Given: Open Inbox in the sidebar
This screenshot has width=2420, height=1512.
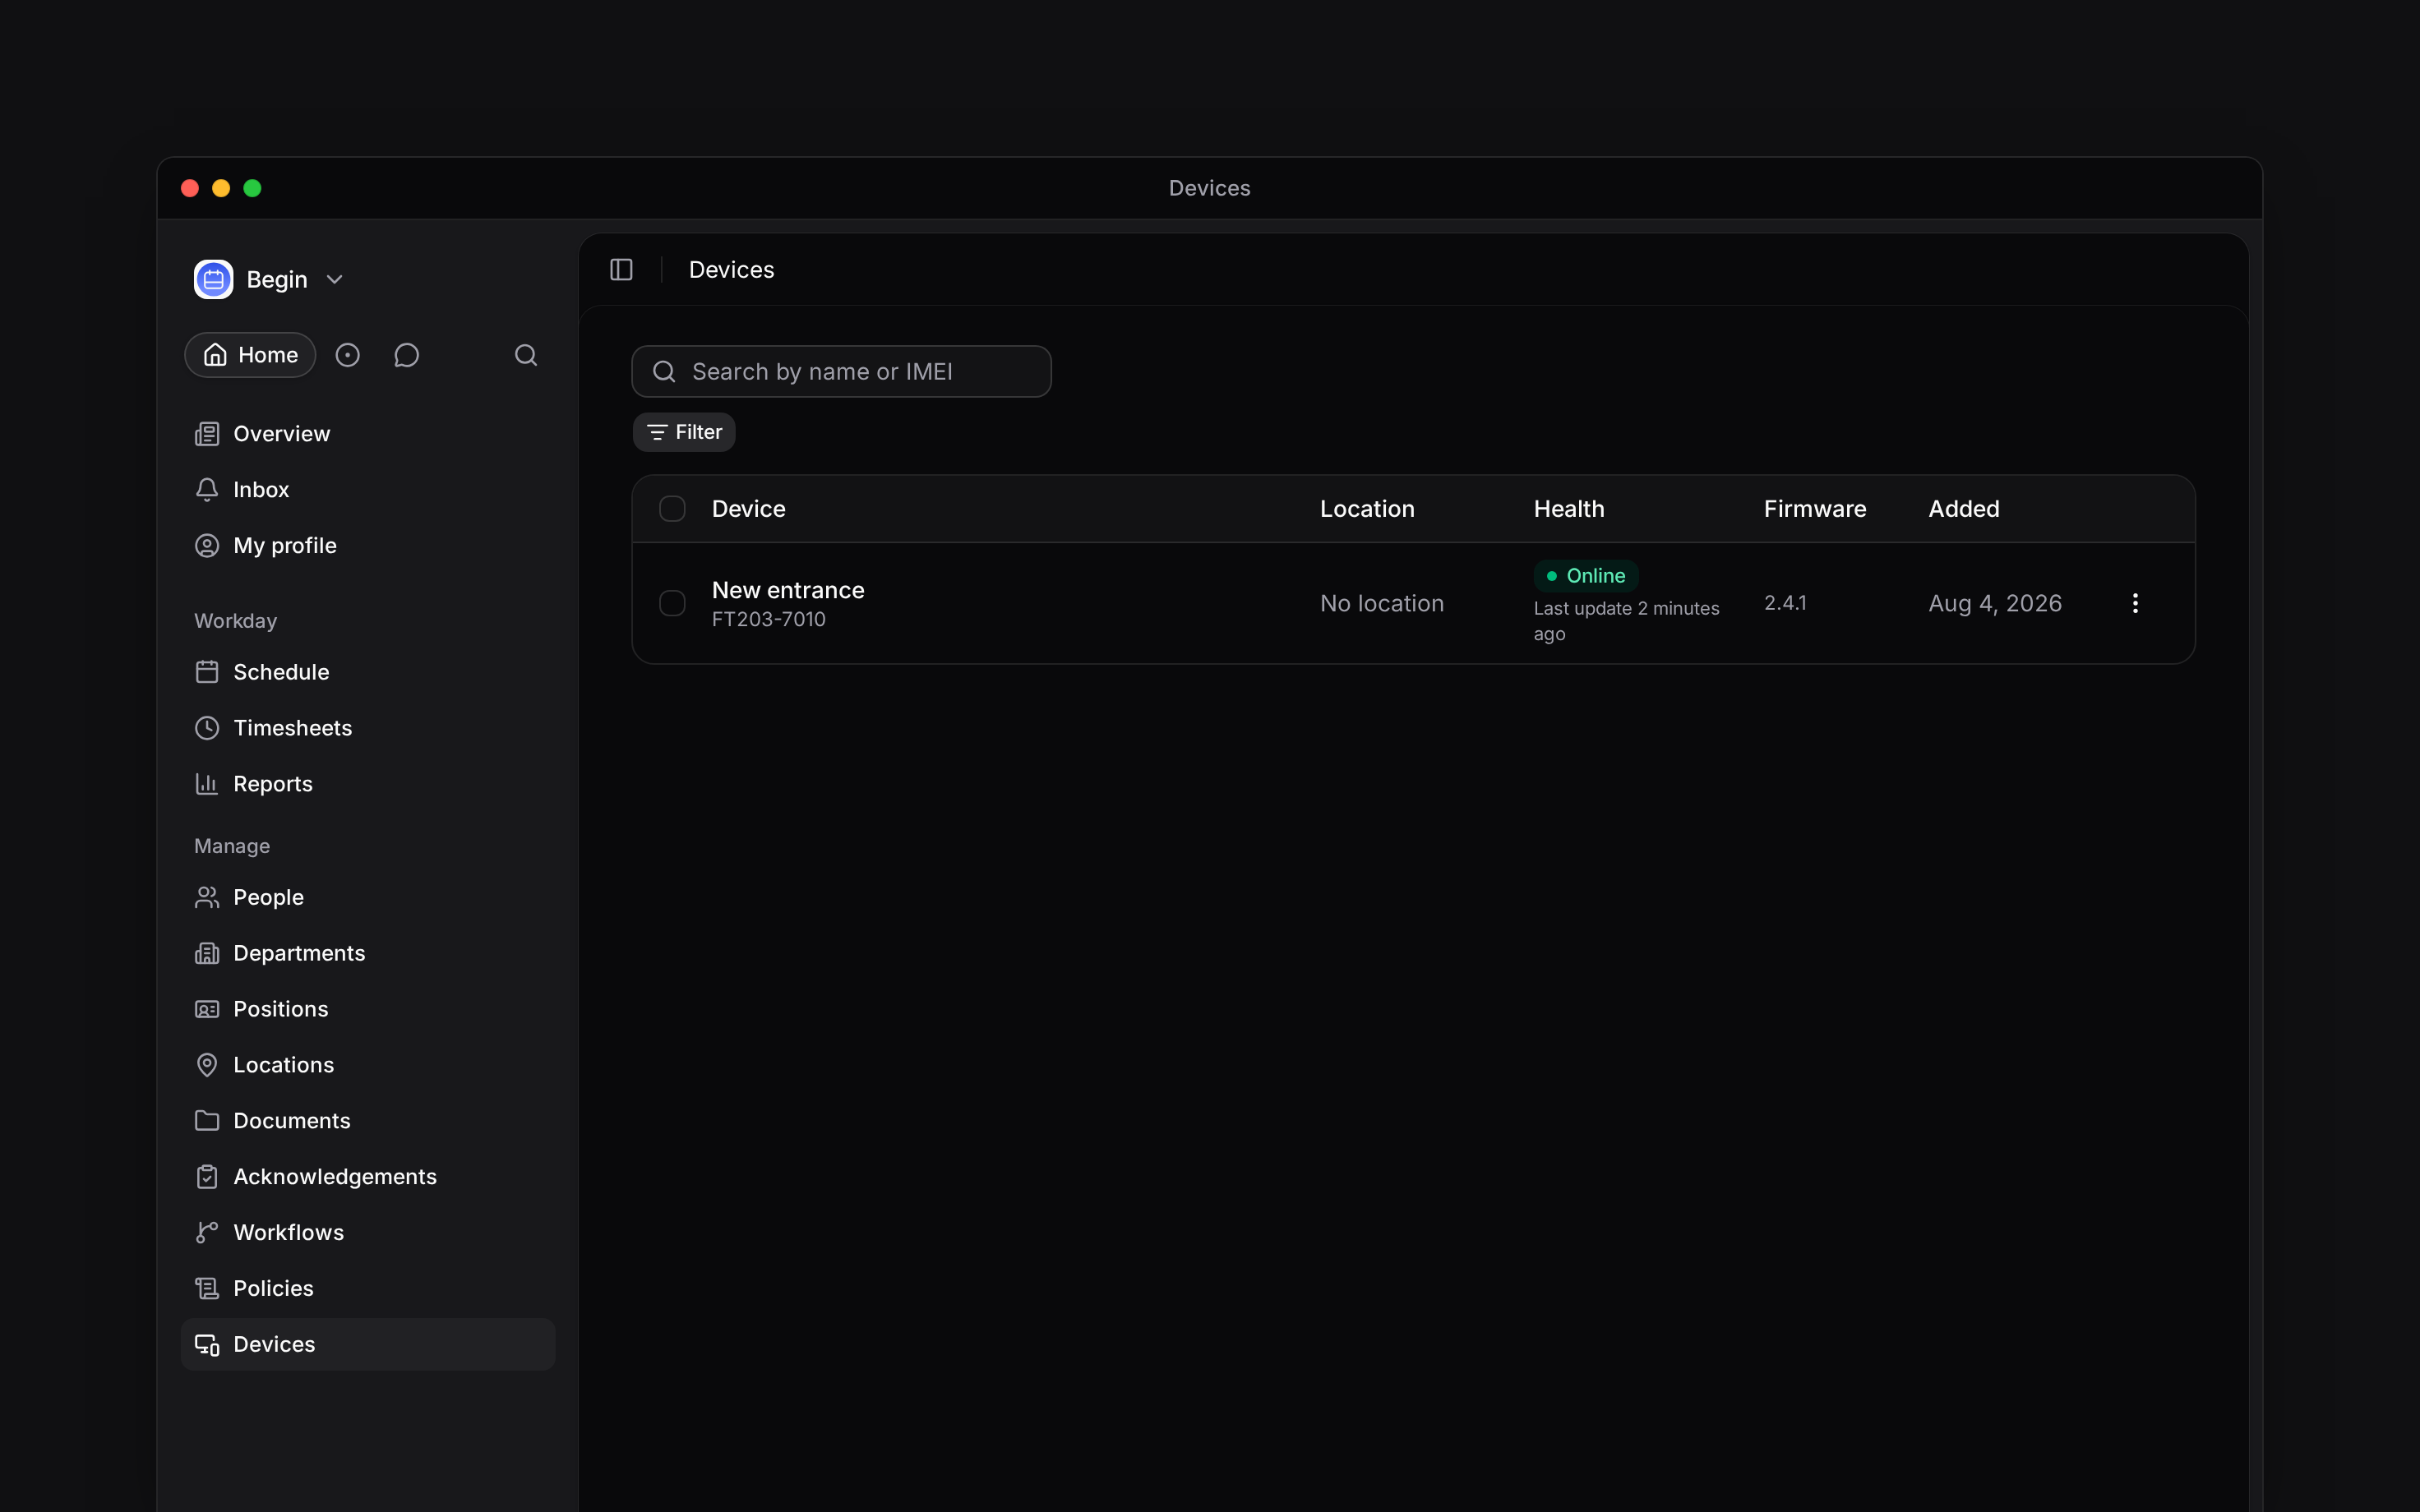Looking at the screenshot, I should (x=368, y=490).
